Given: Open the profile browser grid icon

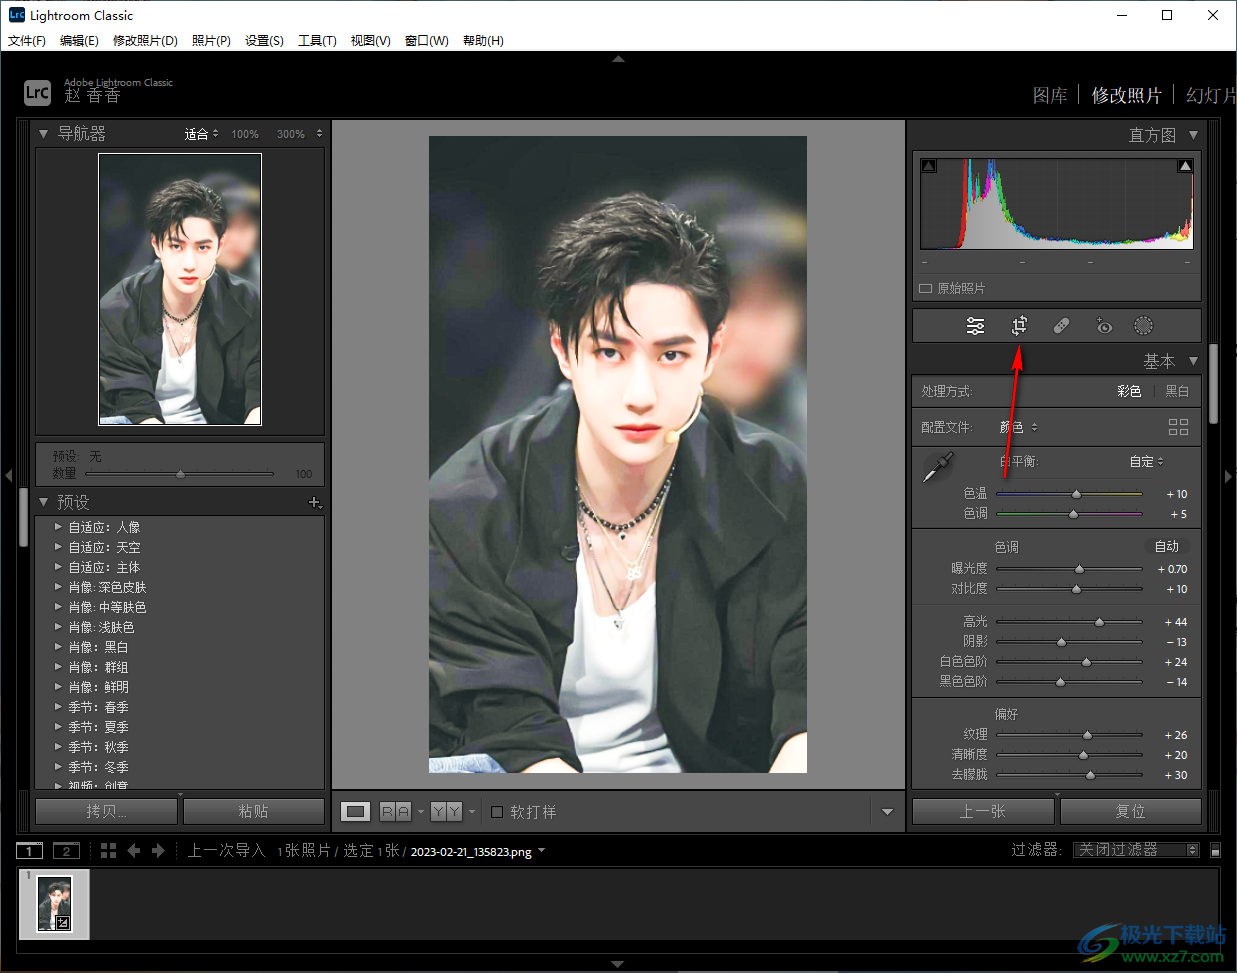Looking at the screenshot, I should coord(1178,427).
